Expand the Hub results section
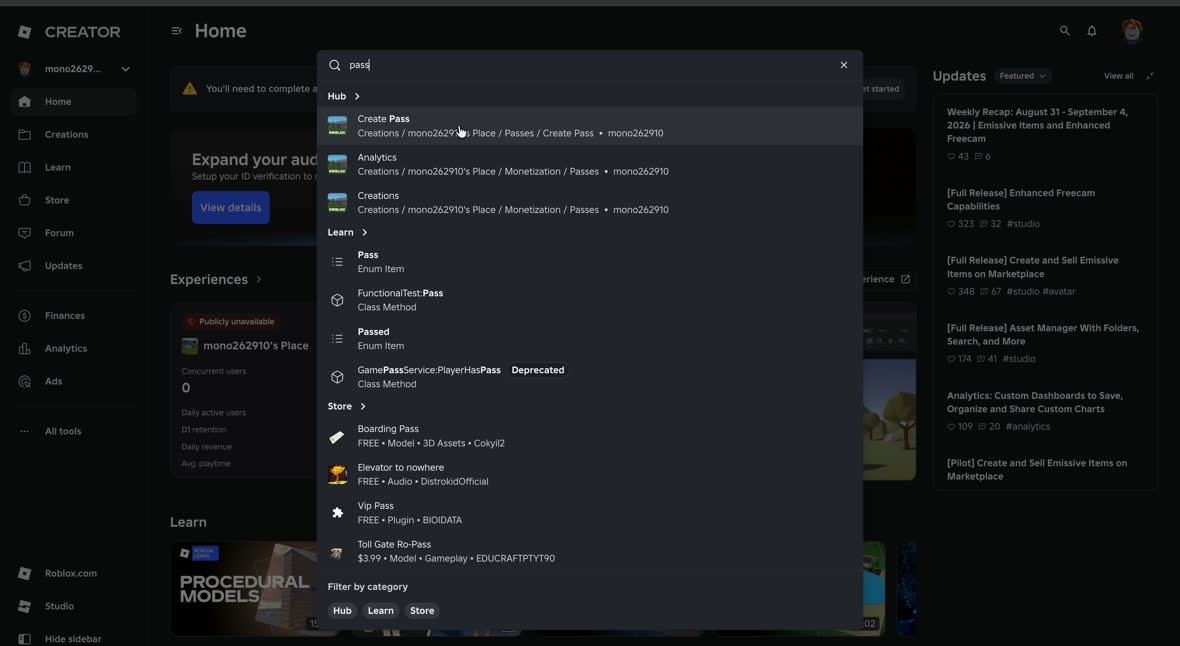1180x646 pixels. 344,96
